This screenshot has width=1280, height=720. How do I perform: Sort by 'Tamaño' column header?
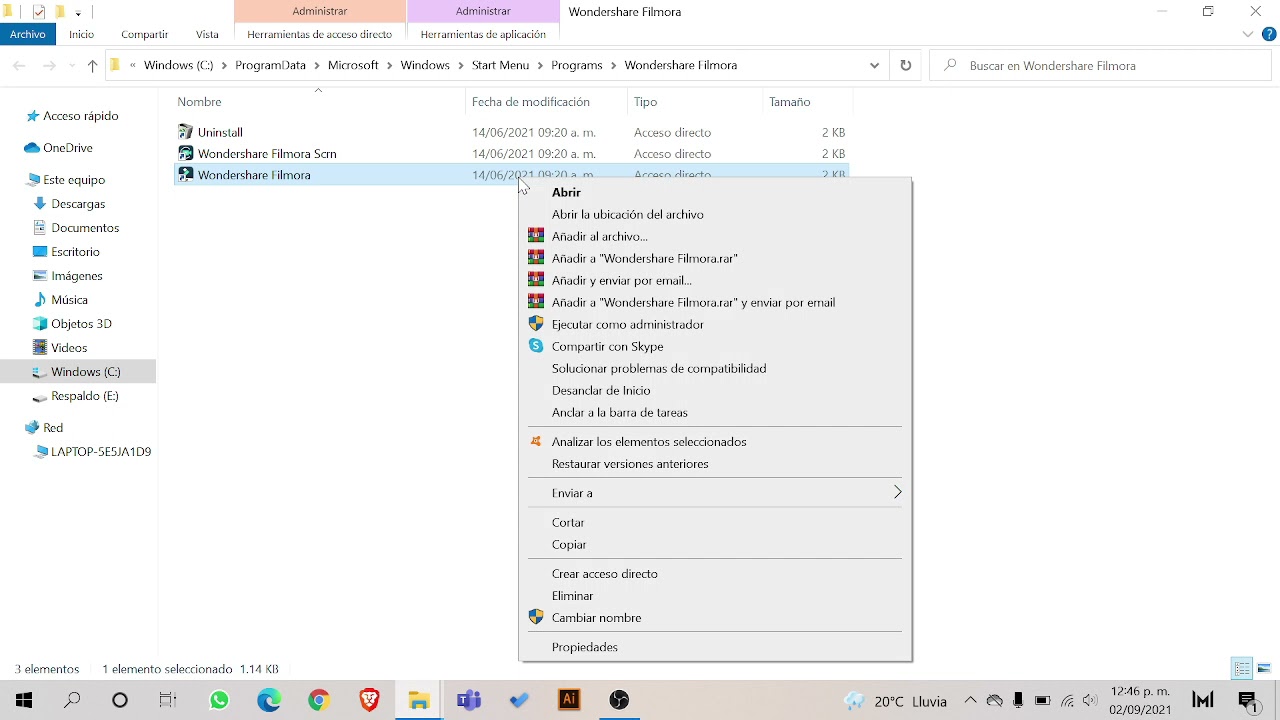coord(807,102)
